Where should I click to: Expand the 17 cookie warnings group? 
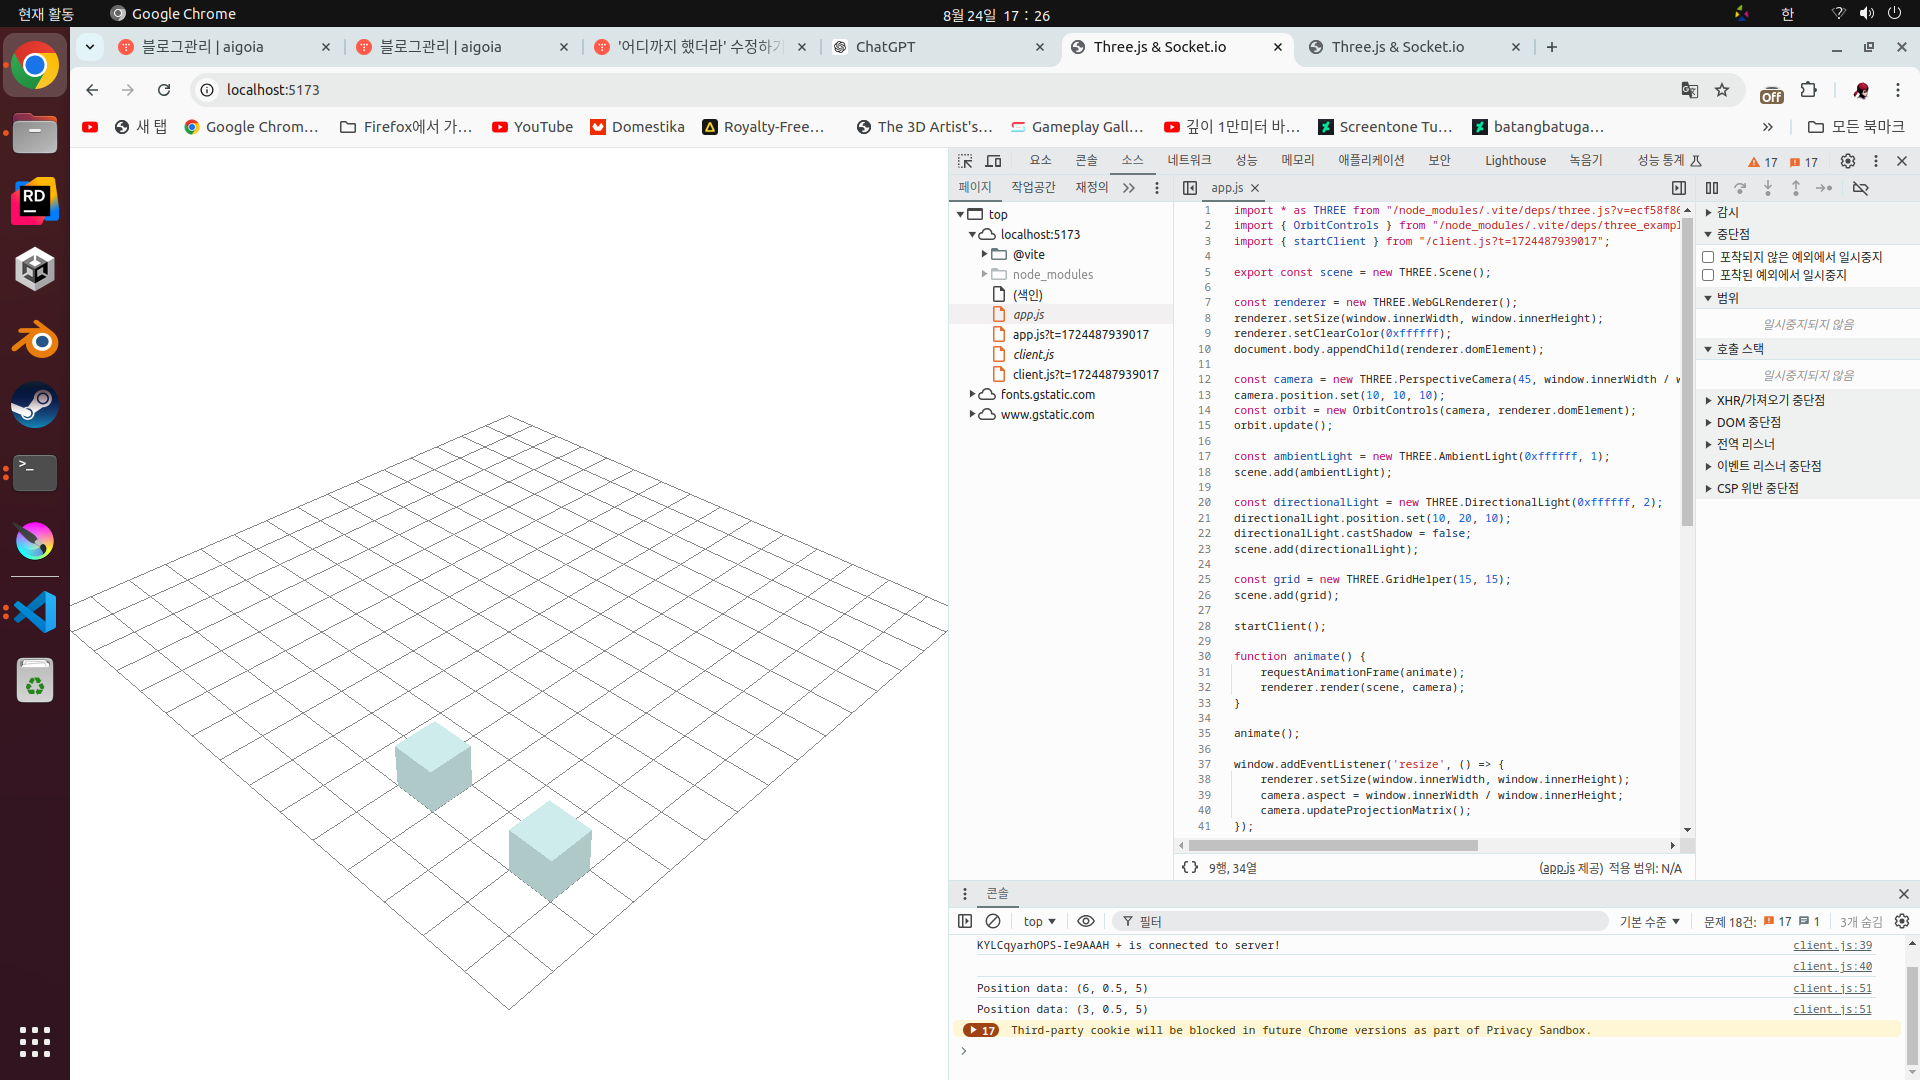[x=981, y=1030]
